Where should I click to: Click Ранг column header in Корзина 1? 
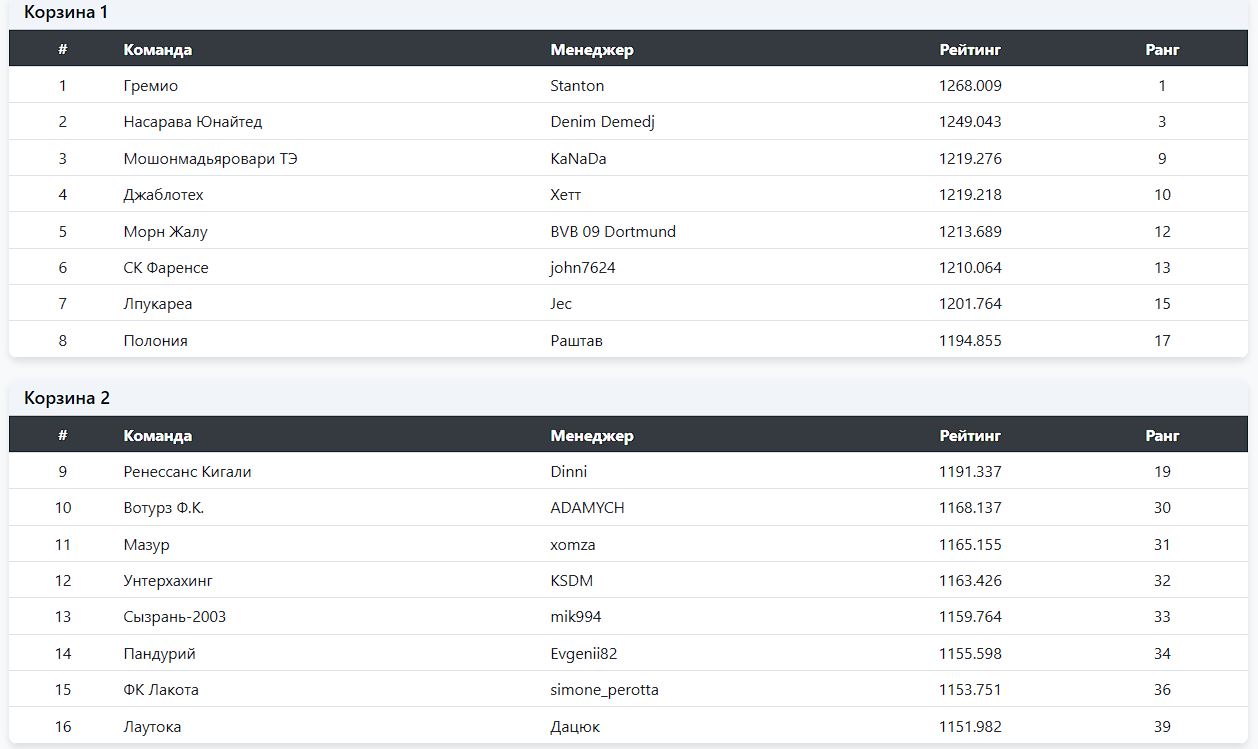[1162, 49]
